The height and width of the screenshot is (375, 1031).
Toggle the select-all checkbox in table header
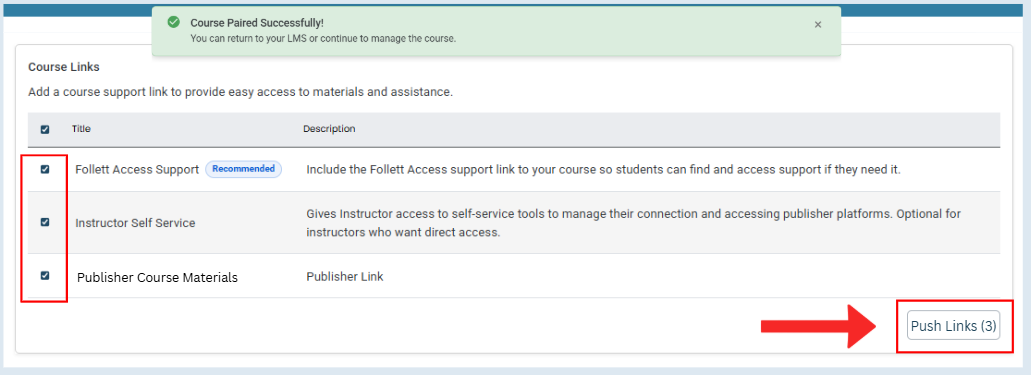pyautogui.click(x=45, y=130)
